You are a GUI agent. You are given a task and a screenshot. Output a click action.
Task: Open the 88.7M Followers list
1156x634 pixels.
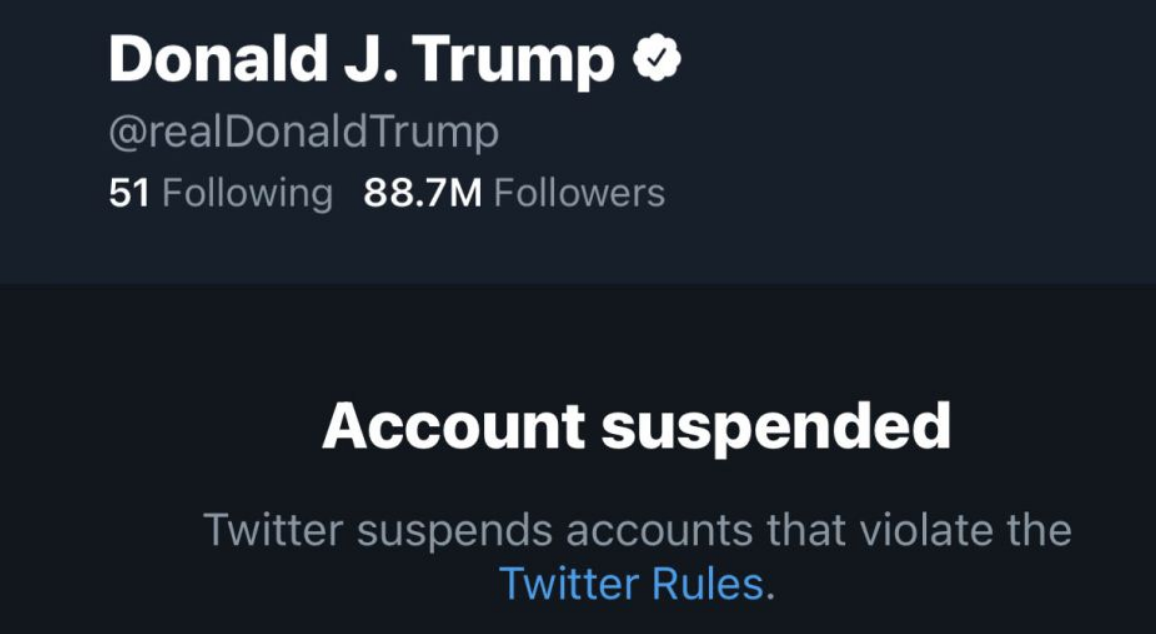click(x=514, y=193)
